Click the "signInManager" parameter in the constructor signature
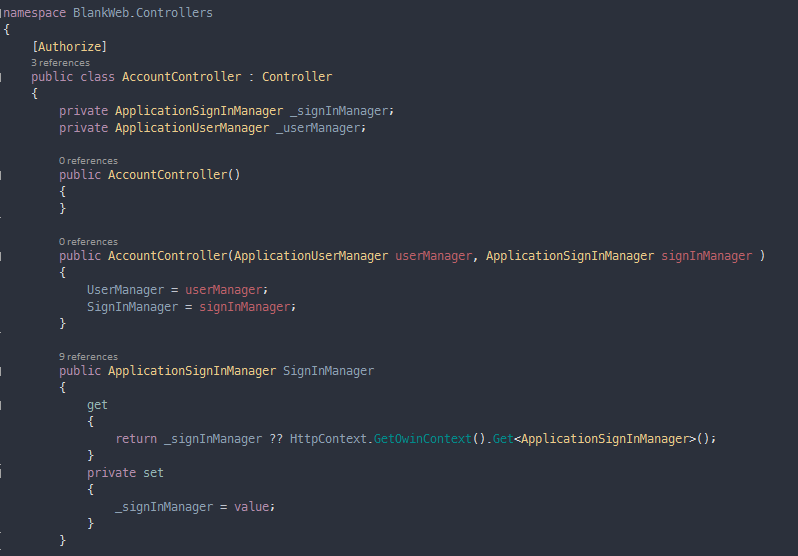 click(x=706, y=256)
